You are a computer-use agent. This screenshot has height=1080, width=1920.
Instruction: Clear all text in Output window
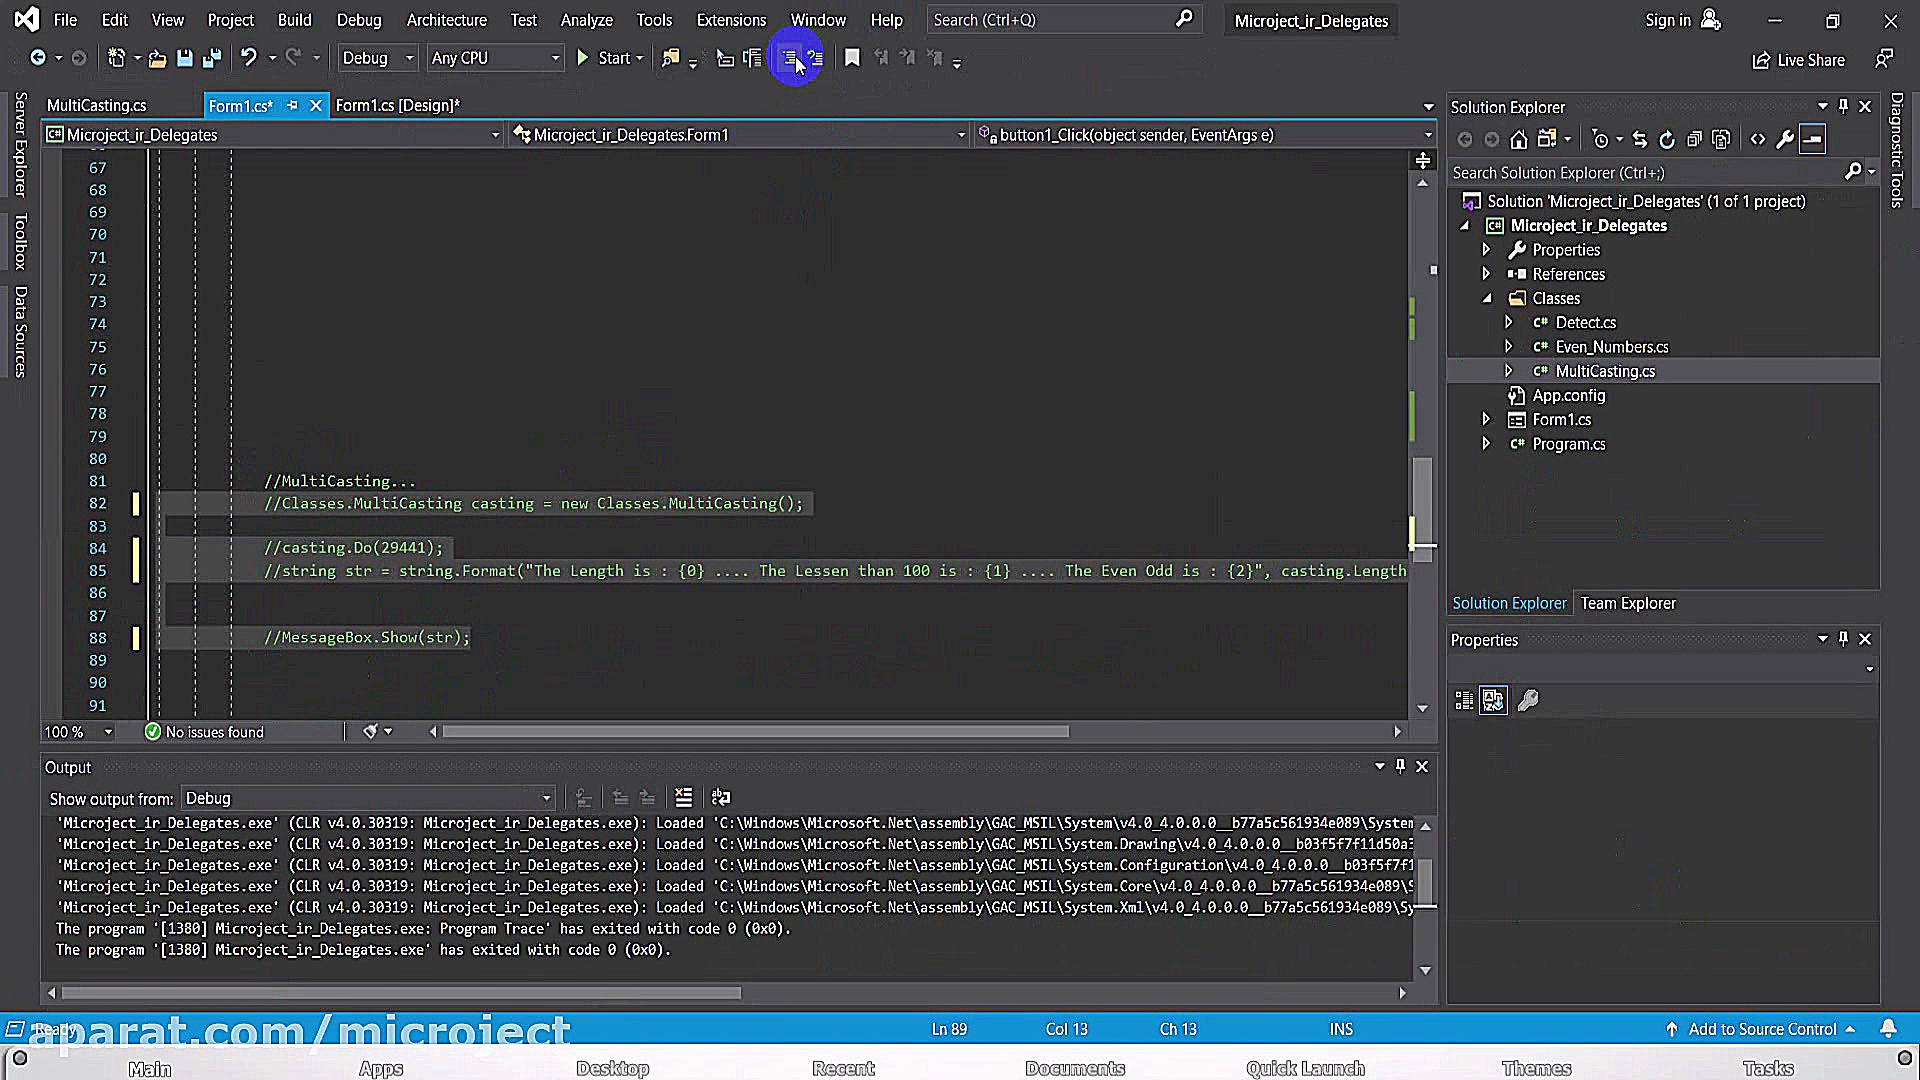(x=683, y=797)
